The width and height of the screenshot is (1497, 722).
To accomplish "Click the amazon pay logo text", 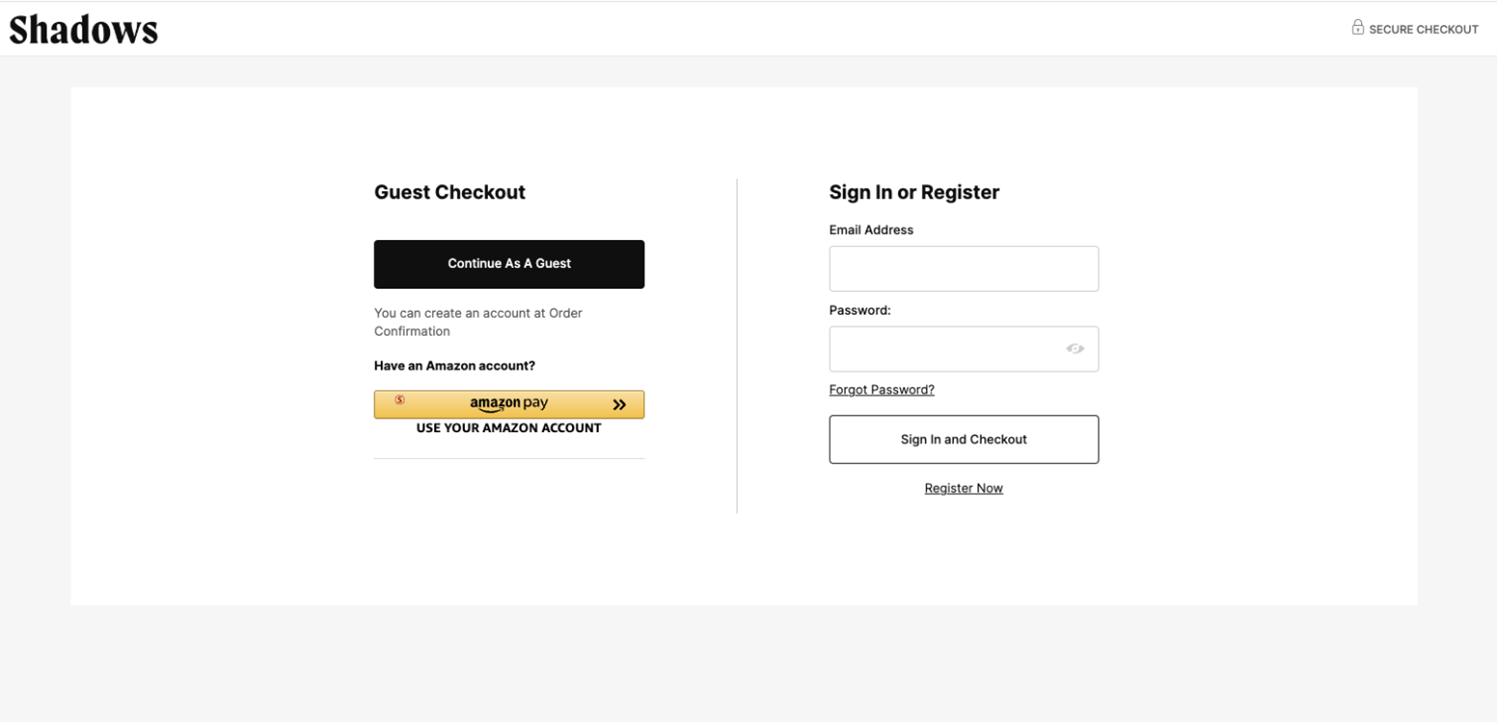I will pyautogui.click(x=509, y=404).
